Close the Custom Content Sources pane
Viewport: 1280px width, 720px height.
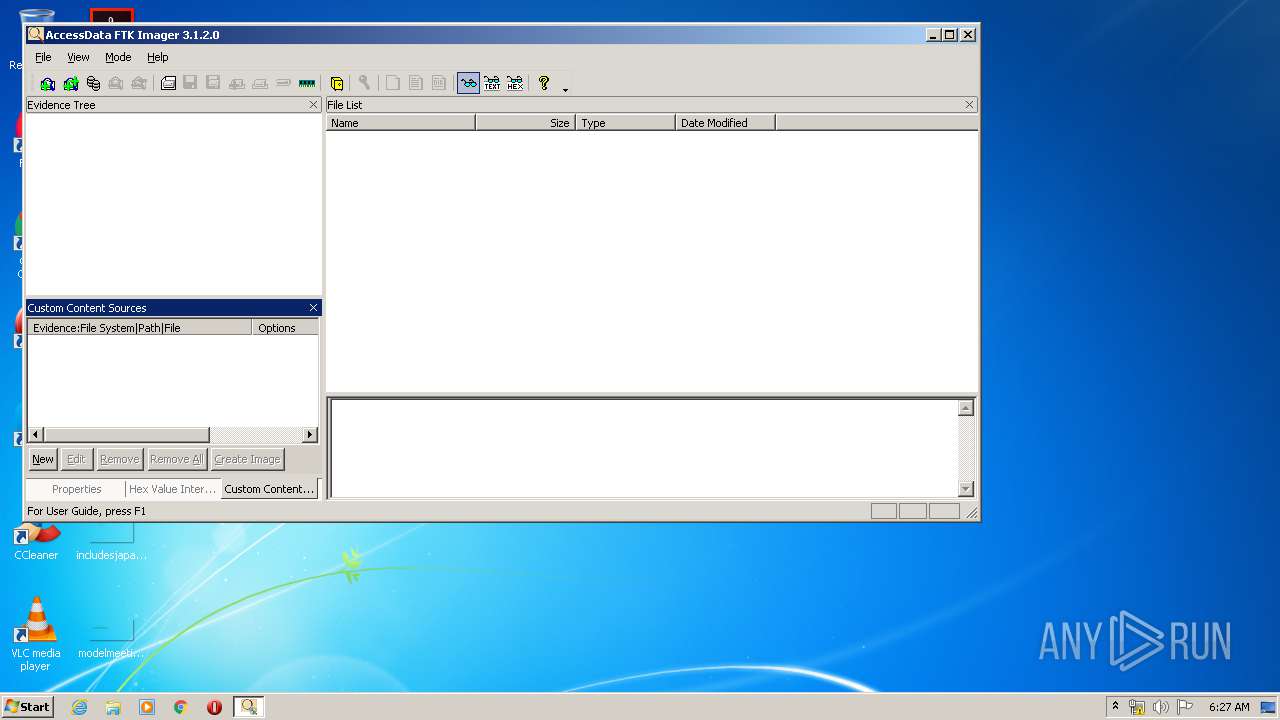(313, 308)
